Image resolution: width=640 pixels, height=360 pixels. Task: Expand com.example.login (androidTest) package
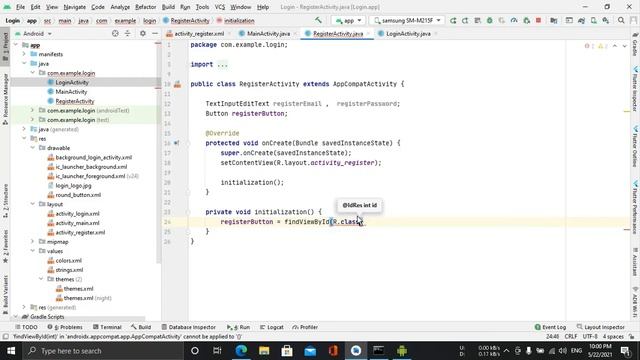point(33,111)
